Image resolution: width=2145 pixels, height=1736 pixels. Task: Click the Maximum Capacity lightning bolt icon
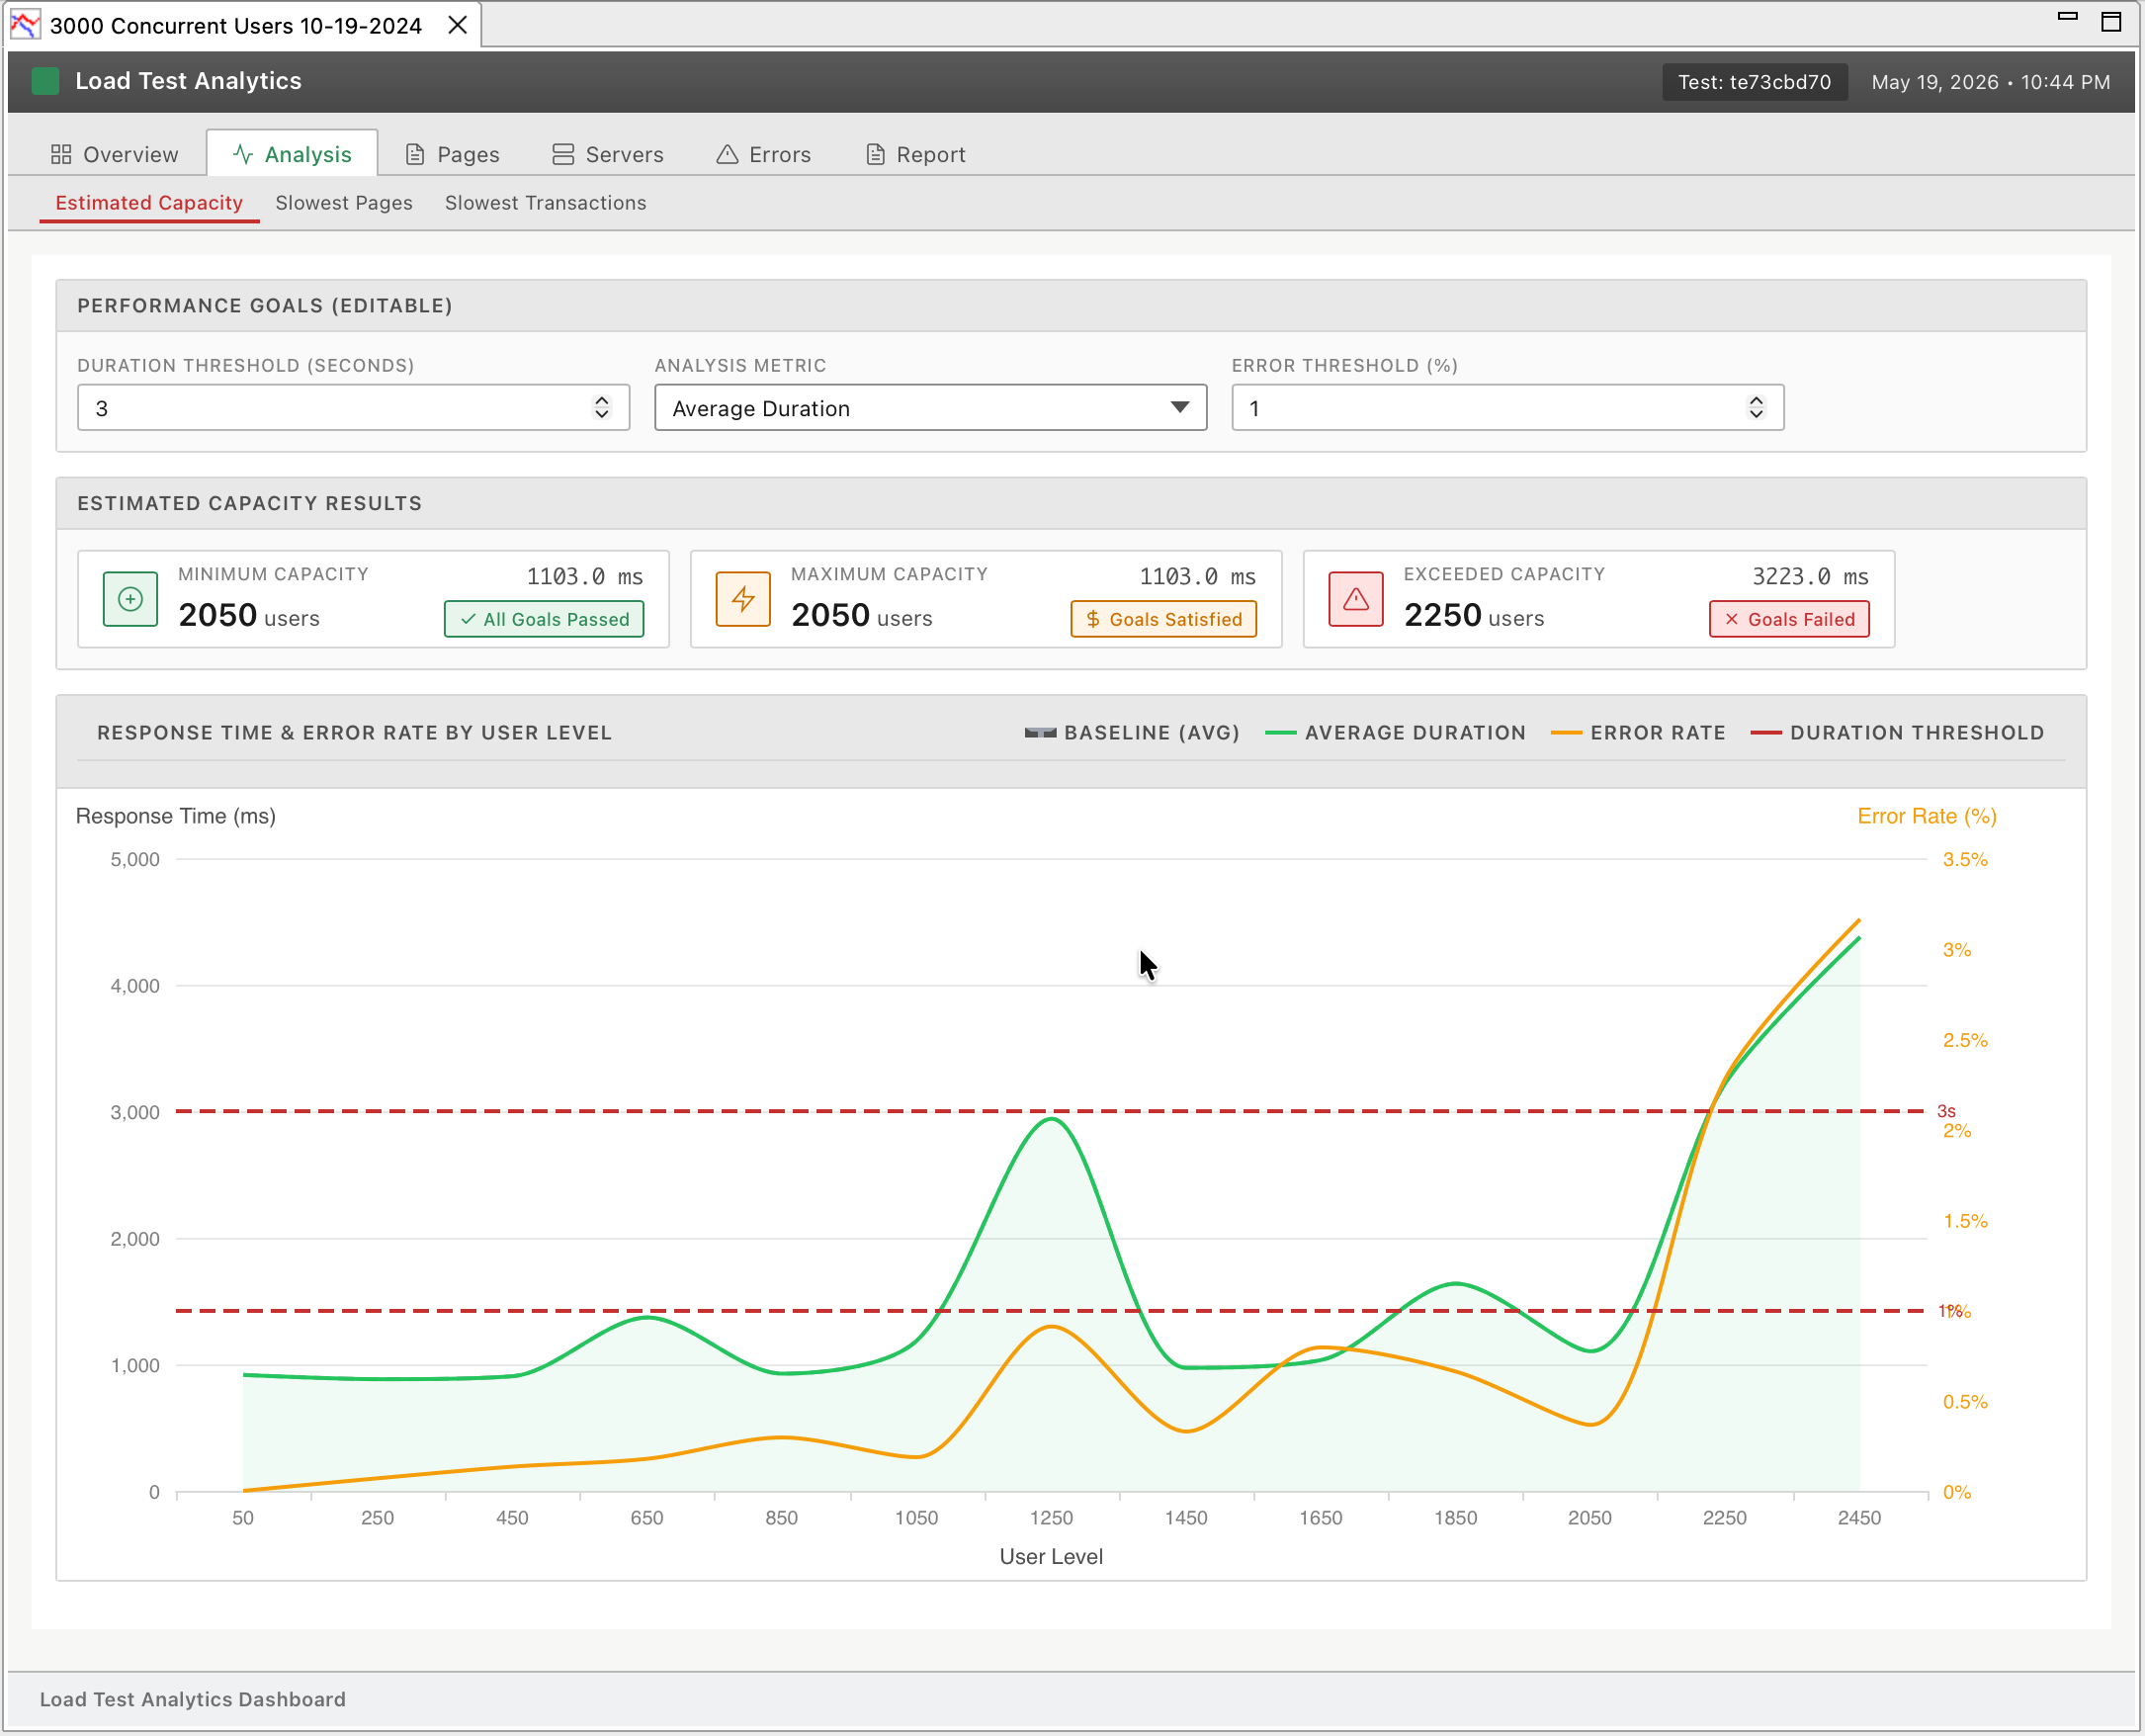(x=743, y=599)
